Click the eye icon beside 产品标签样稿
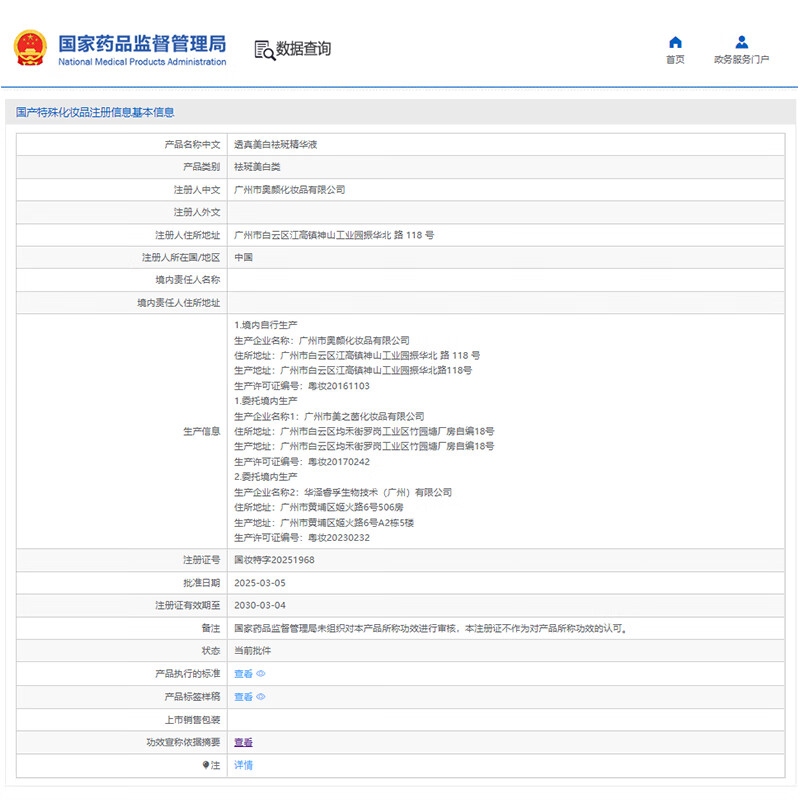This screenshot has width=800, height=800. point(261,697)
